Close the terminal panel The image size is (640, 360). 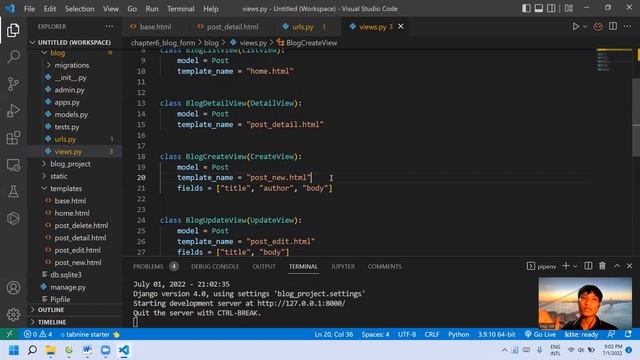(x=629, y=266)
